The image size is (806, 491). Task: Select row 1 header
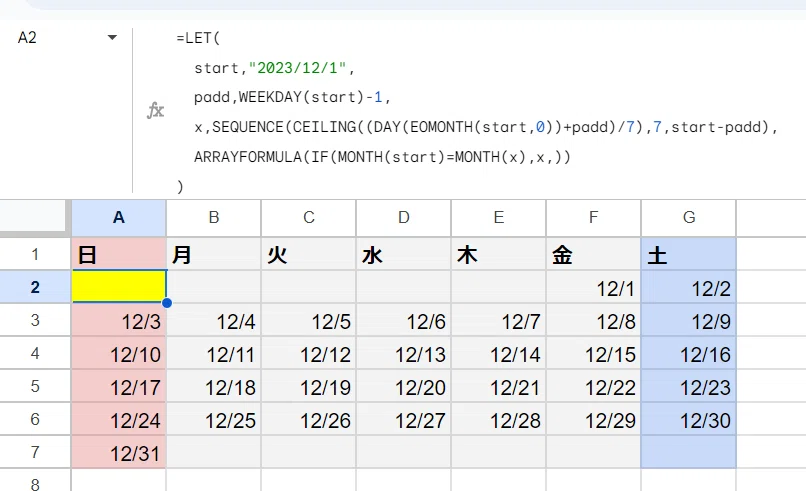pyautogui.click(x=35, y=254)
